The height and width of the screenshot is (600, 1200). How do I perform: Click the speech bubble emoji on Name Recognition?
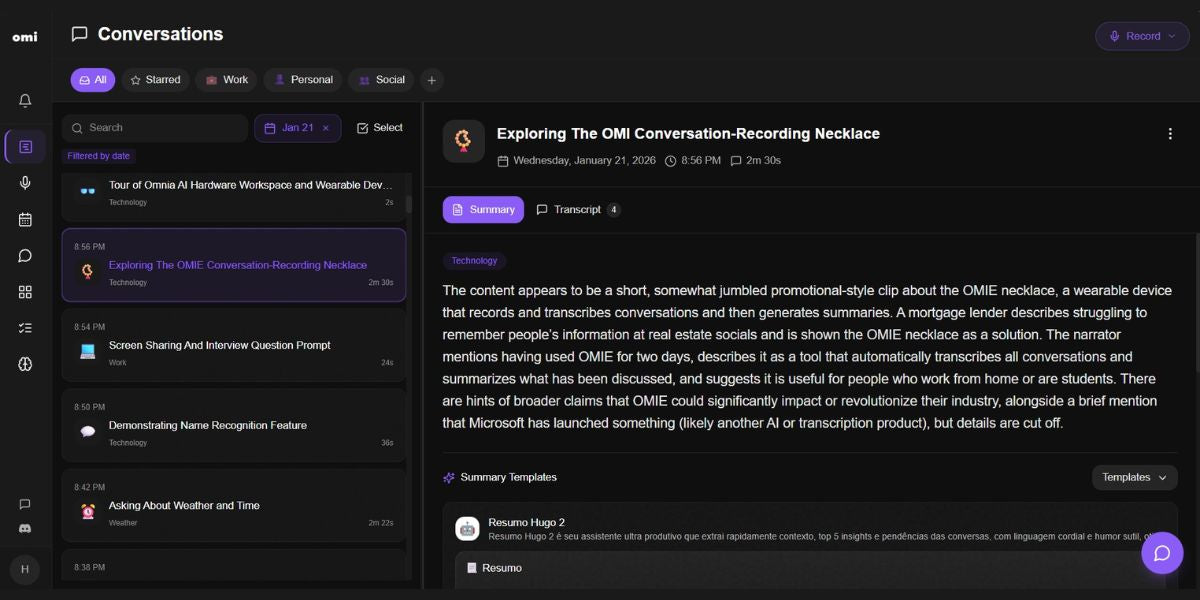click(x=88, y=431)
